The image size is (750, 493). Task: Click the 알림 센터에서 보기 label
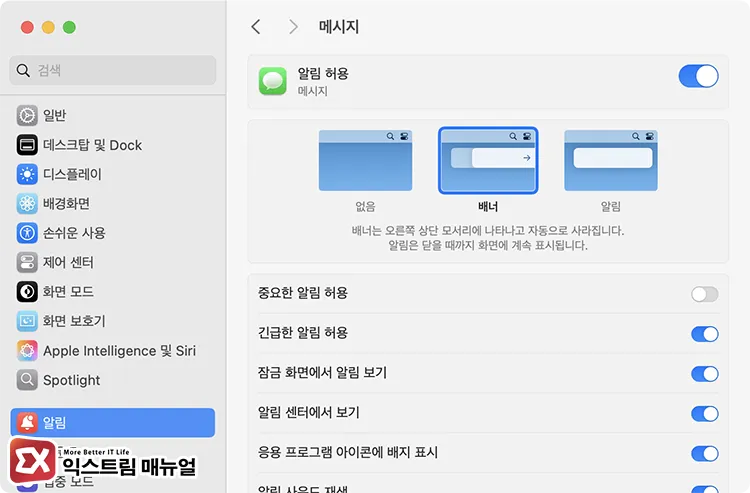click(x=309, y=412)
